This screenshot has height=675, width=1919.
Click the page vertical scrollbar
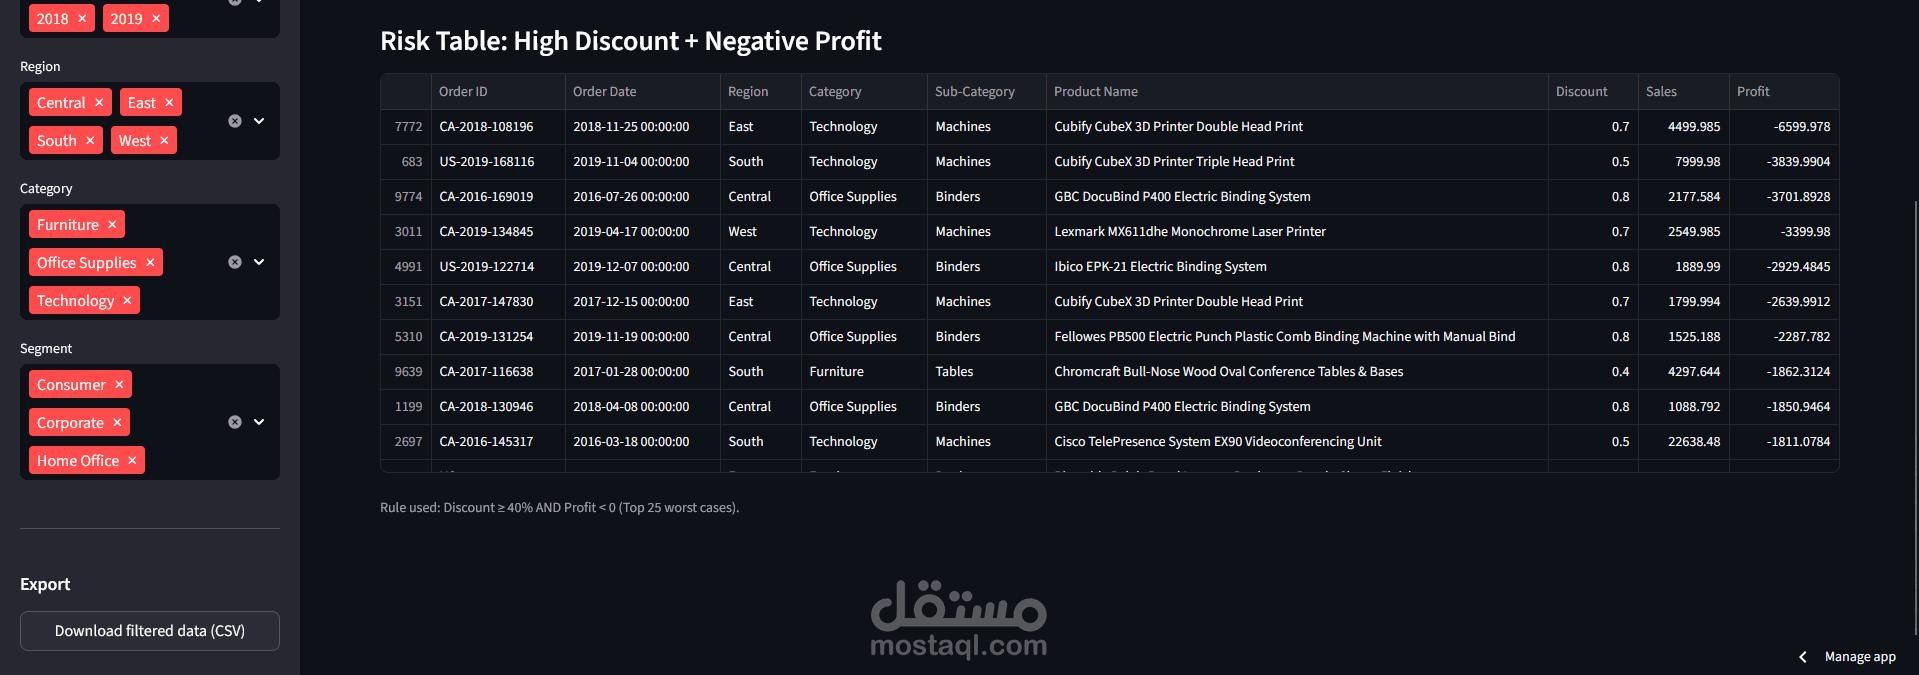[x=1915, y=417]
